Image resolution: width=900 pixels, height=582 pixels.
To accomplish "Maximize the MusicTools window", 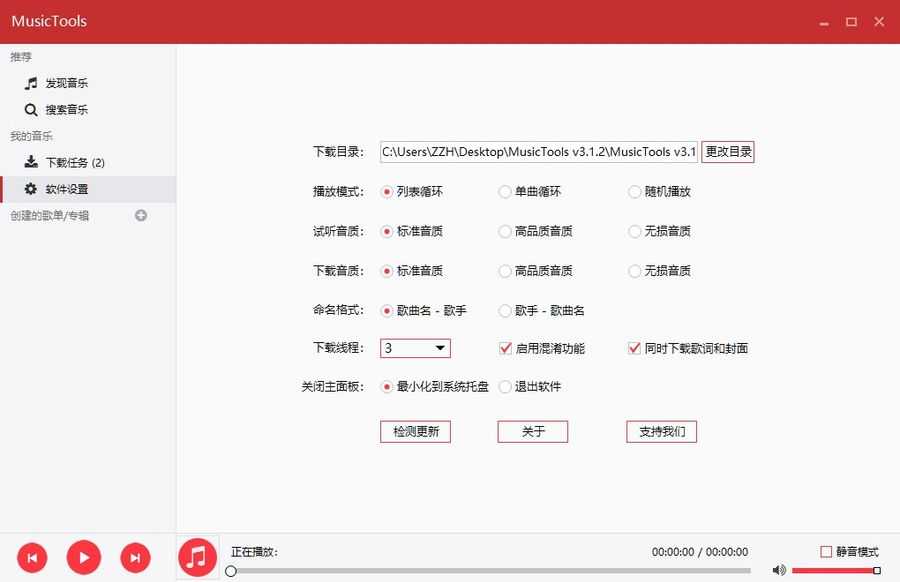I will [851, 22].
